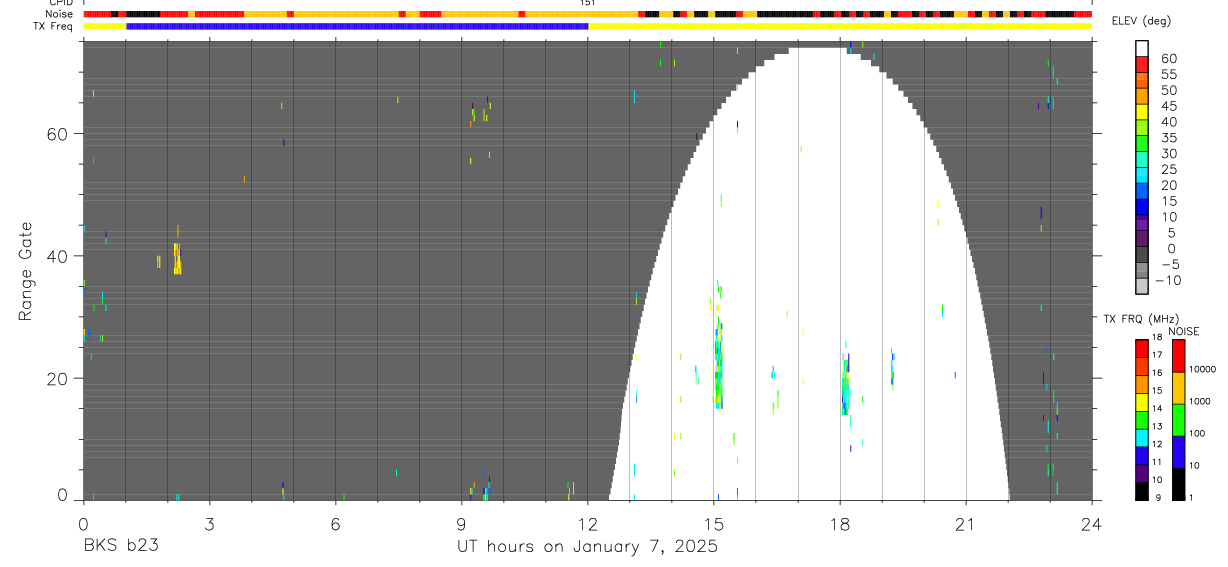Viewport: 1228px width, 567px height.
Task: Click range gate tick label '60'
Action: (58, 134)
